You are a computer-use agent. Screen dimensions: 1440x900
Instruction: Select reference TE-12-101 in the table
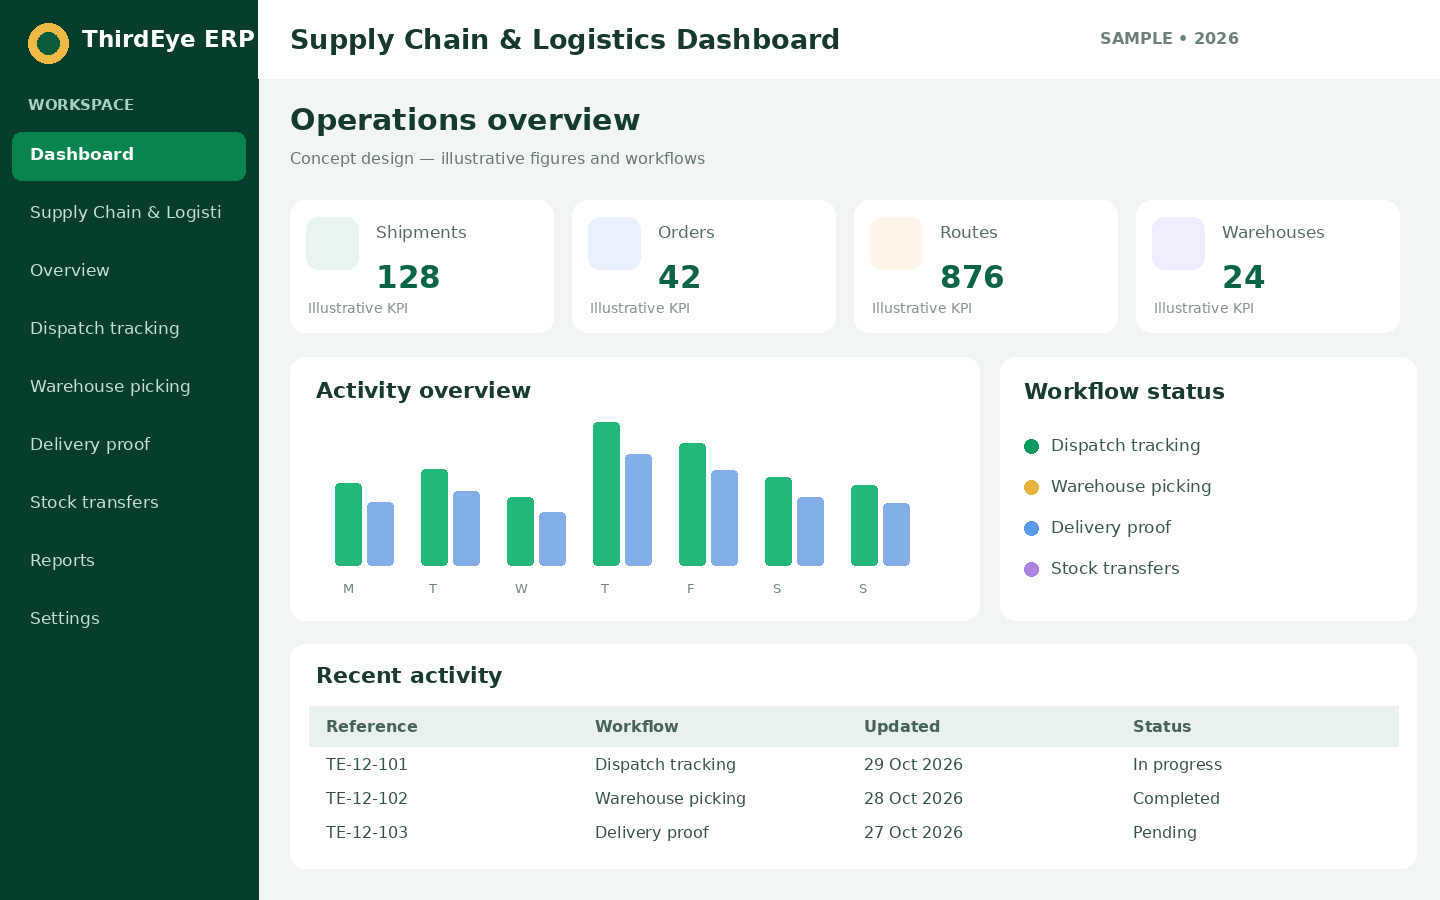point(367,764)
